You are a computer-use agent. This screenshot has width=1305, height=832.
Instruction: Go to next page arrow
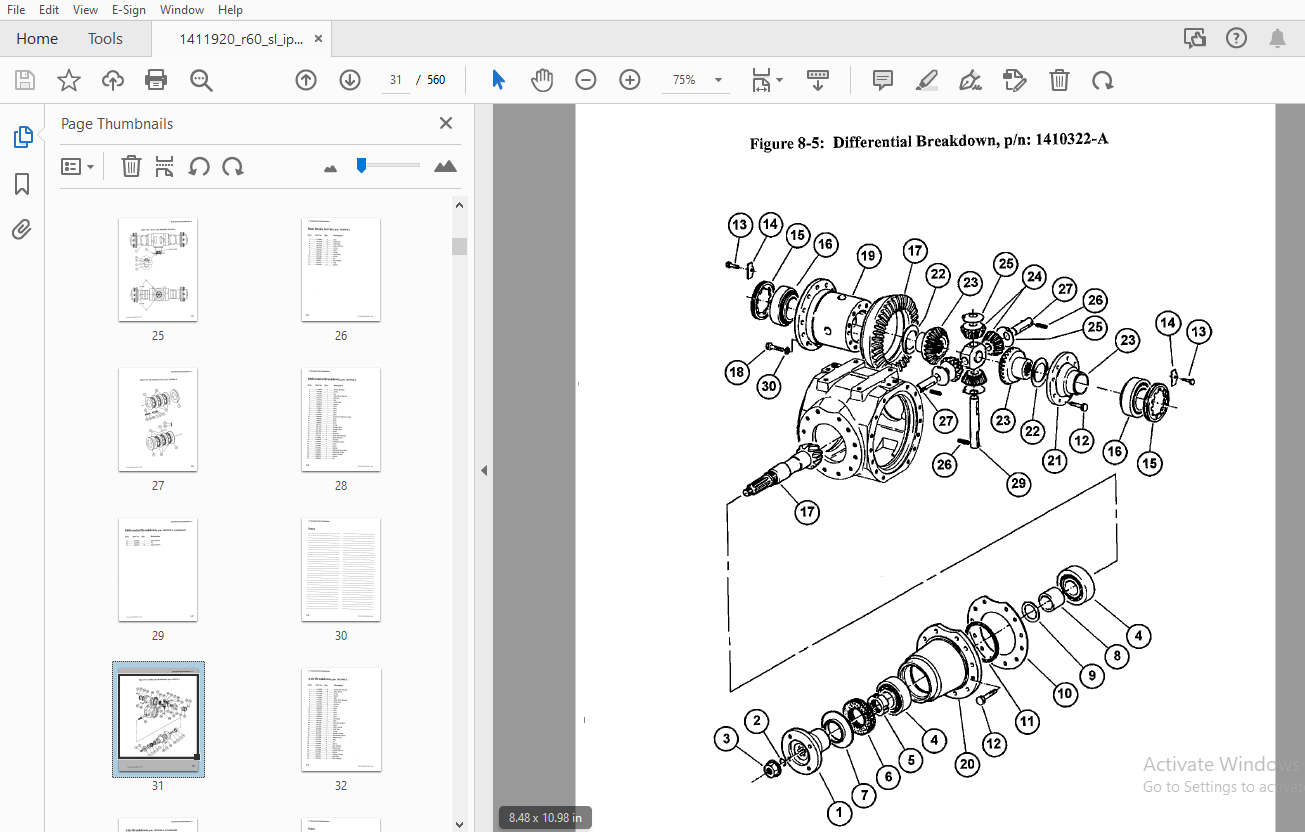350,80
